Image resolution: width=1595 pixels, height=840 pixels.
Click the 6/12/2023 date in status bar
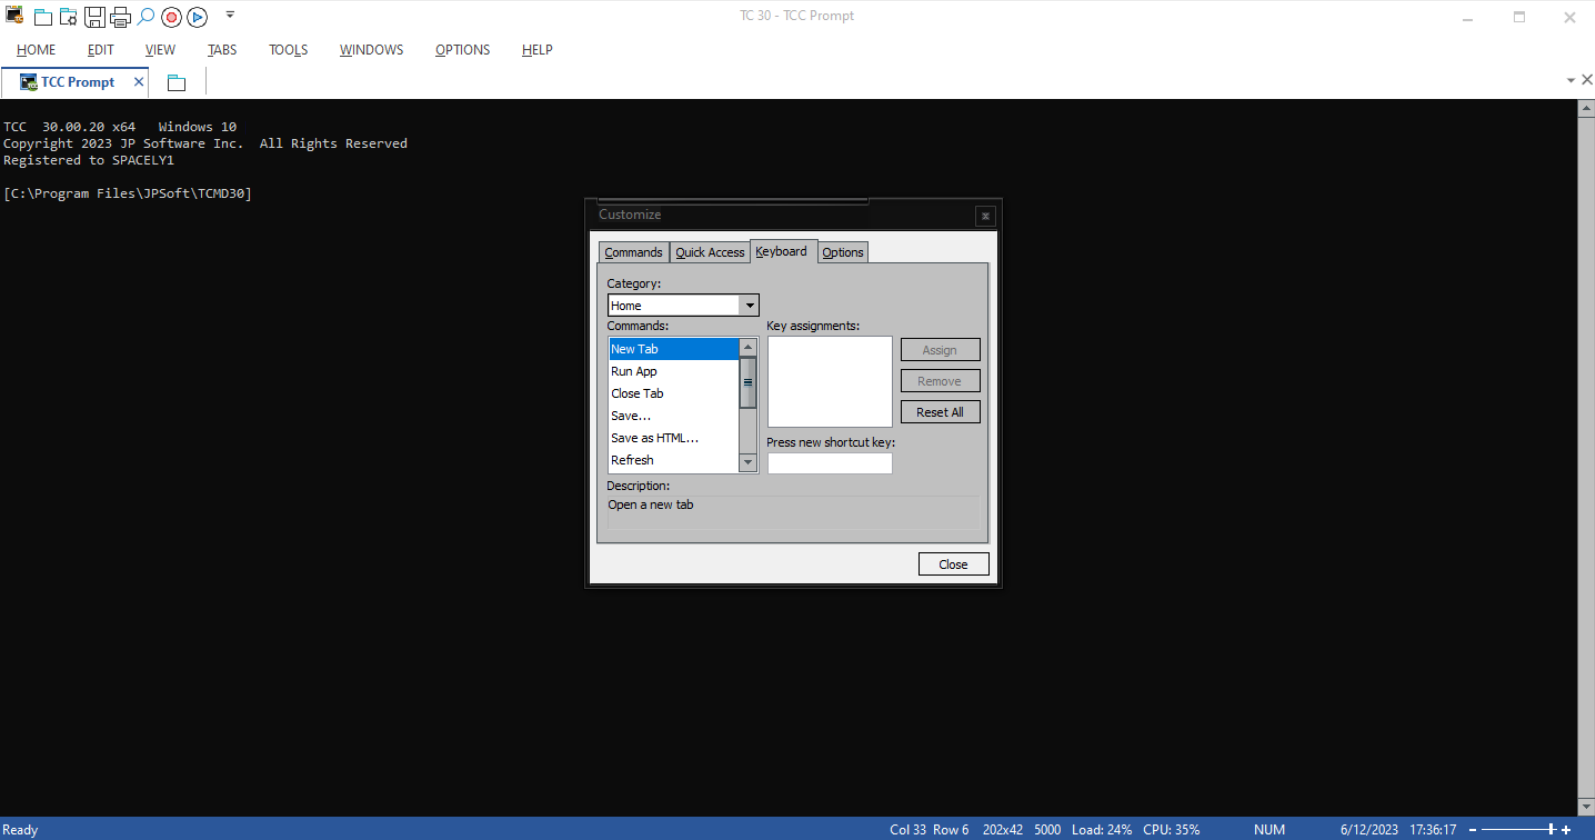point(1369,830)
